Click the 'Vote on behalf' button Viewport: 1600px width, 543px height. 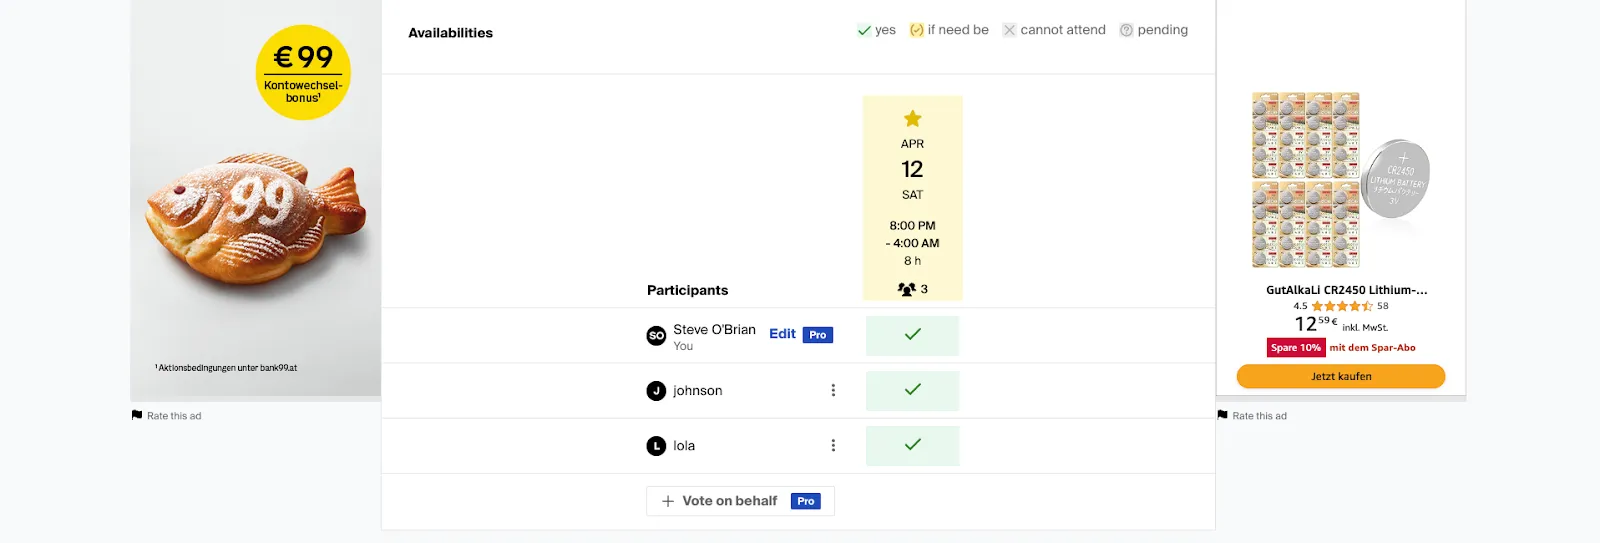(x=740, y=501)
